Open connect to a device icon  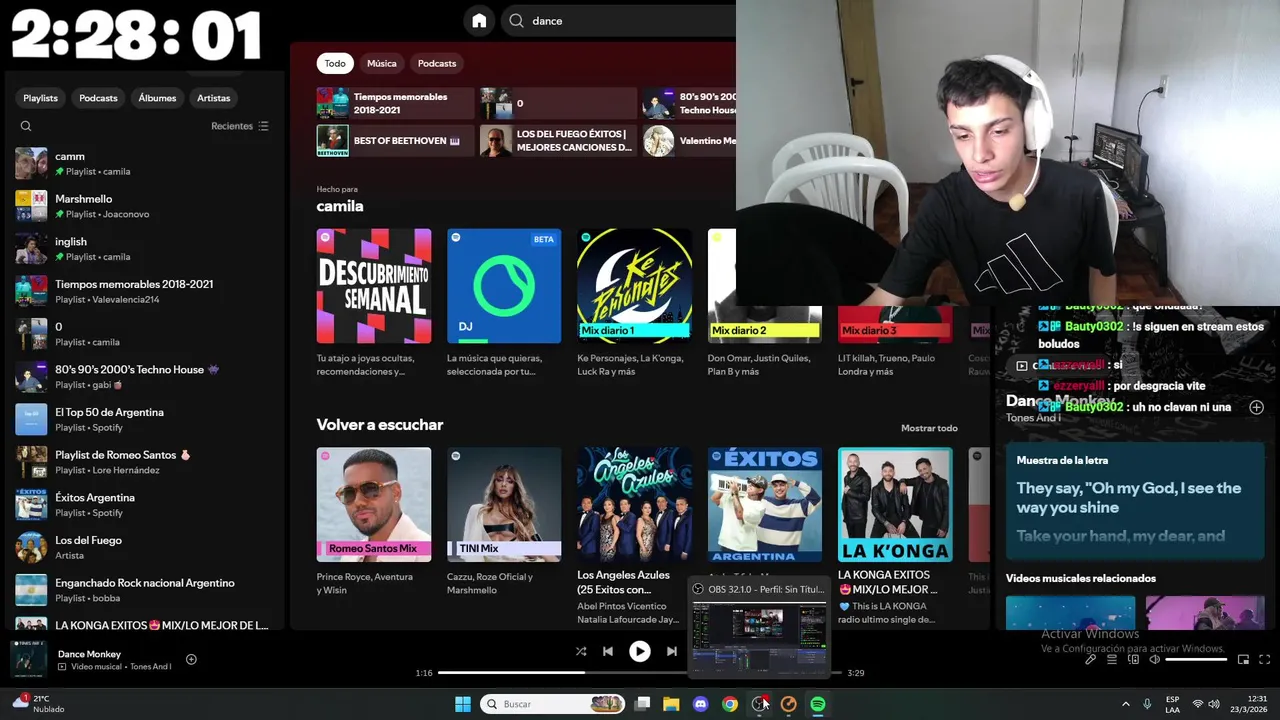coord(1133,659)
